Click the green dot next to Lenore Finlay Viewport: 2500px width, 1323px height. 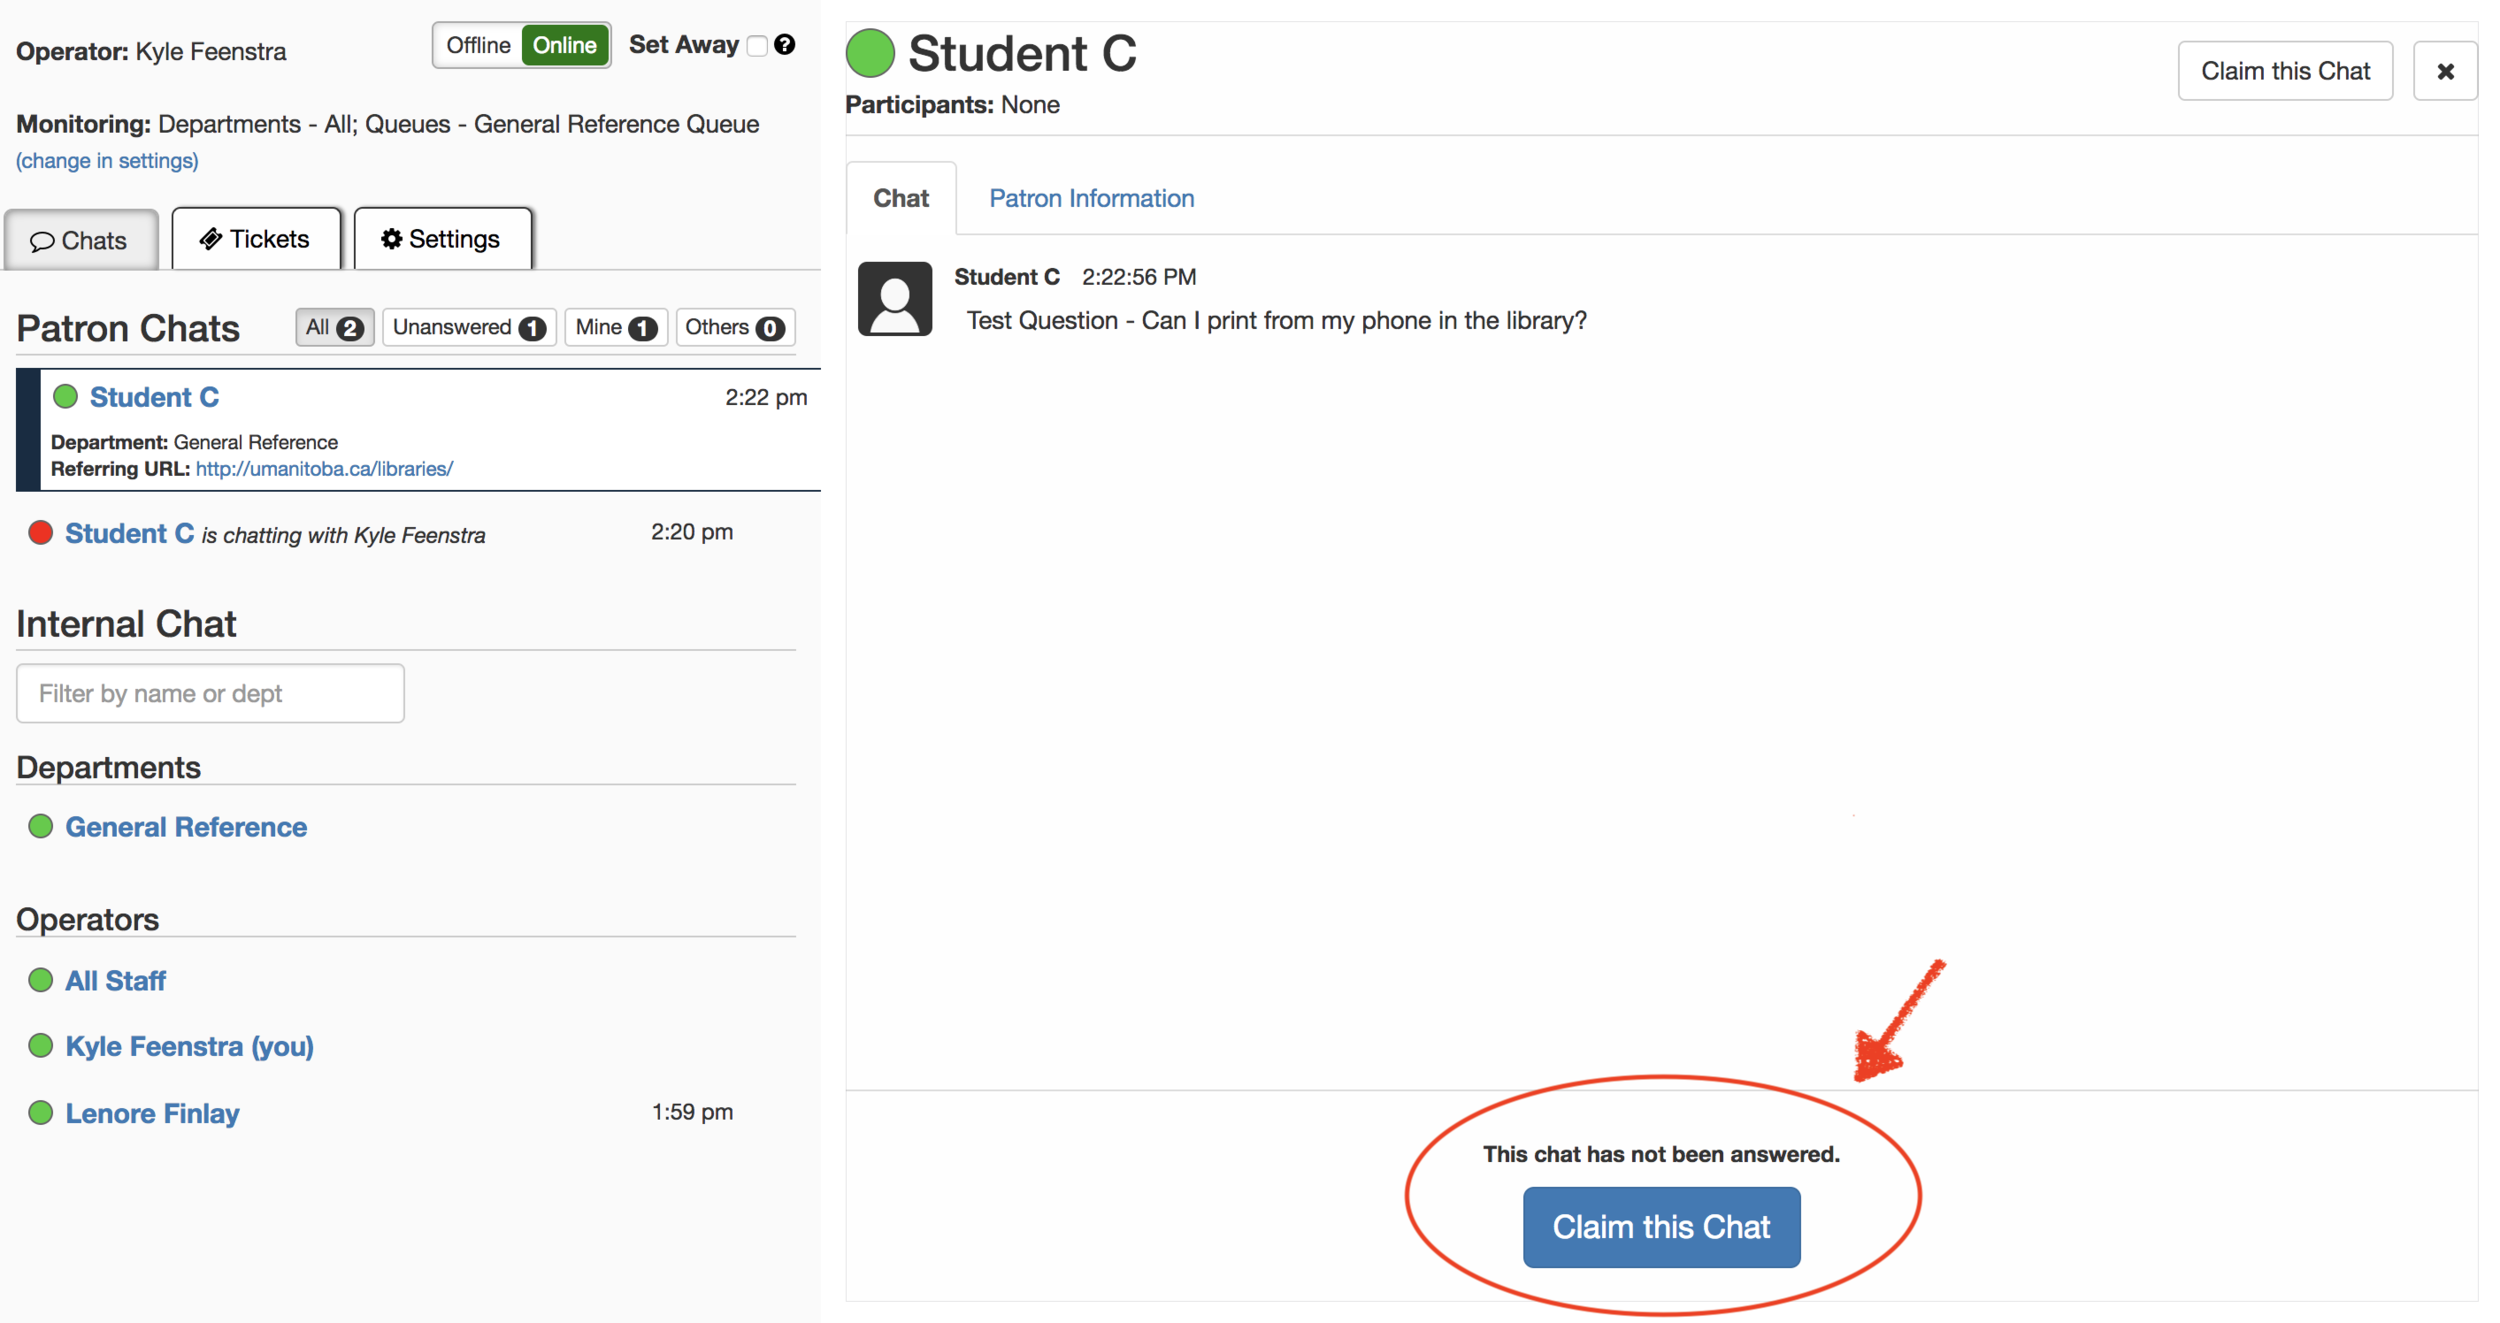click(41, 1113)
